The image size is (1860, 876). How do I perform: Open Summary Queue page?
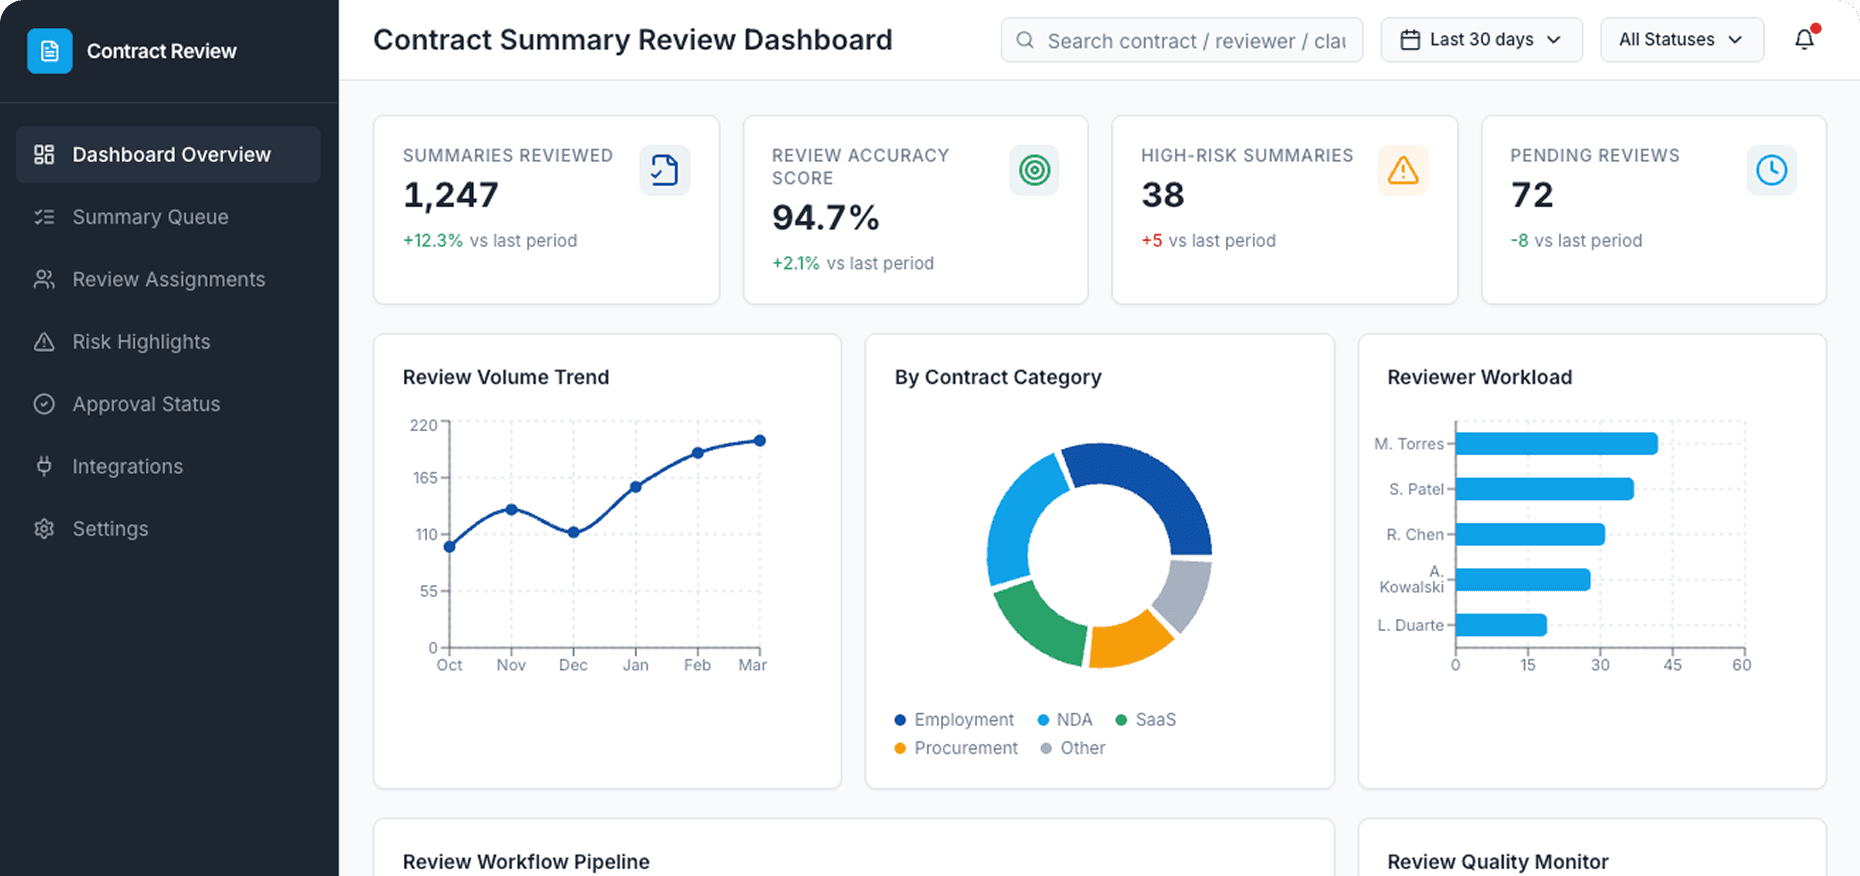click(168, 217)
